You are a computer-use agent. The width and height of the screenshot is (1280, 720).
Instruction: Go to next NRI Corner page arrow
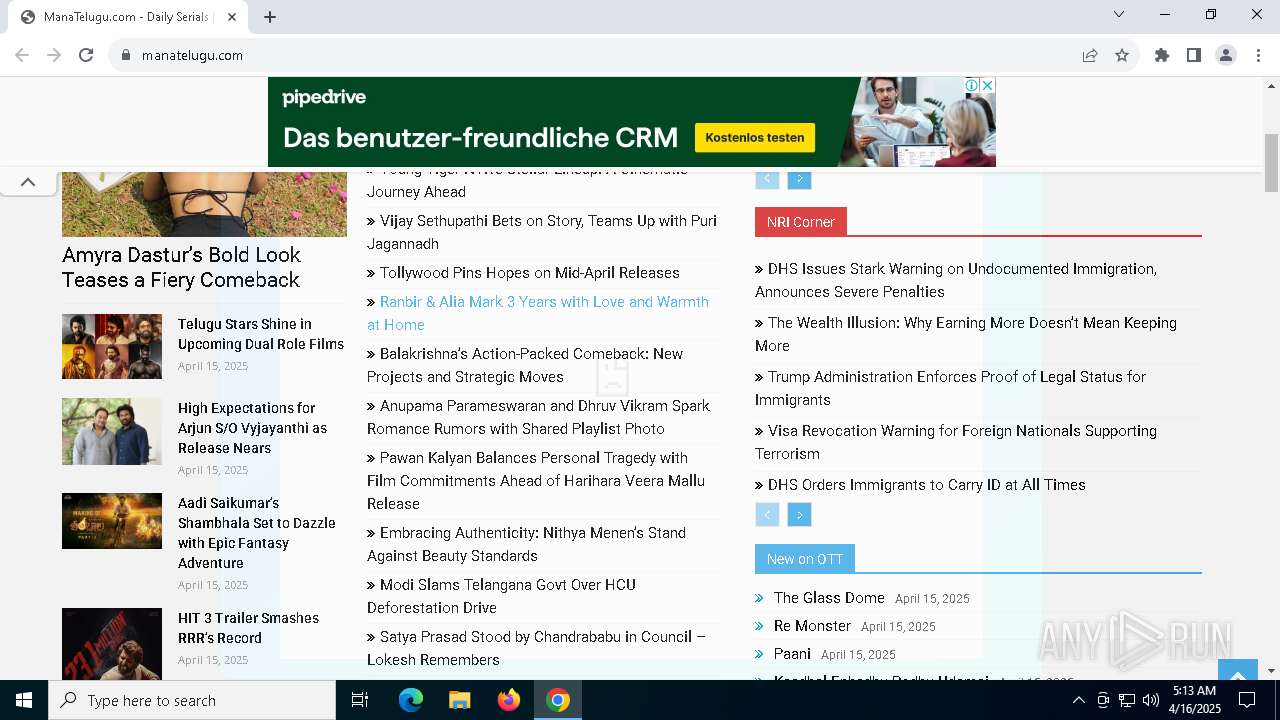[799, 515]
